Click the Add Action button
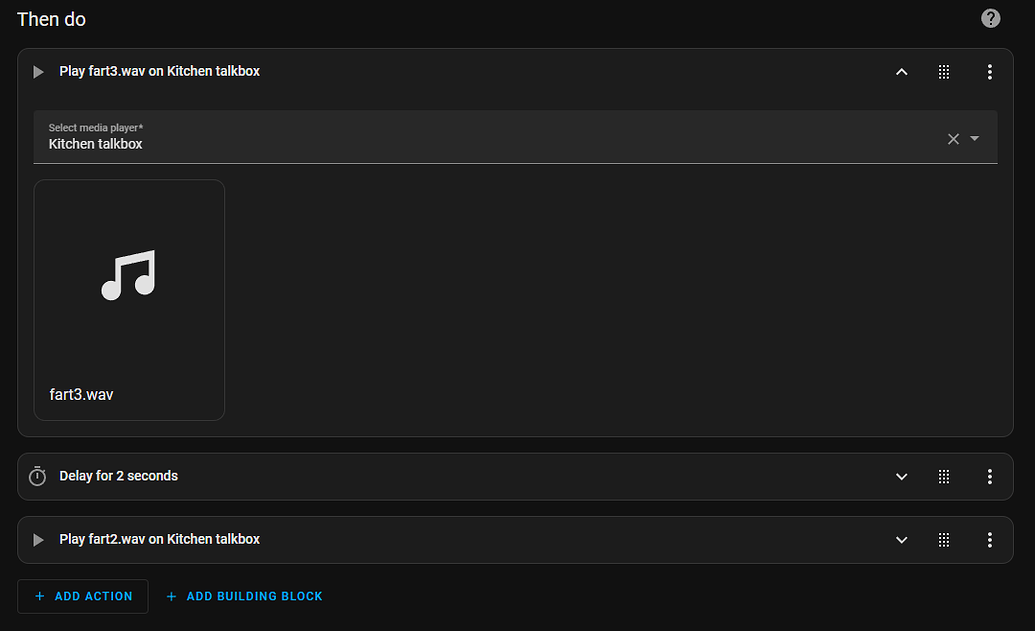 pyautogui.click(x=83, y=596)
